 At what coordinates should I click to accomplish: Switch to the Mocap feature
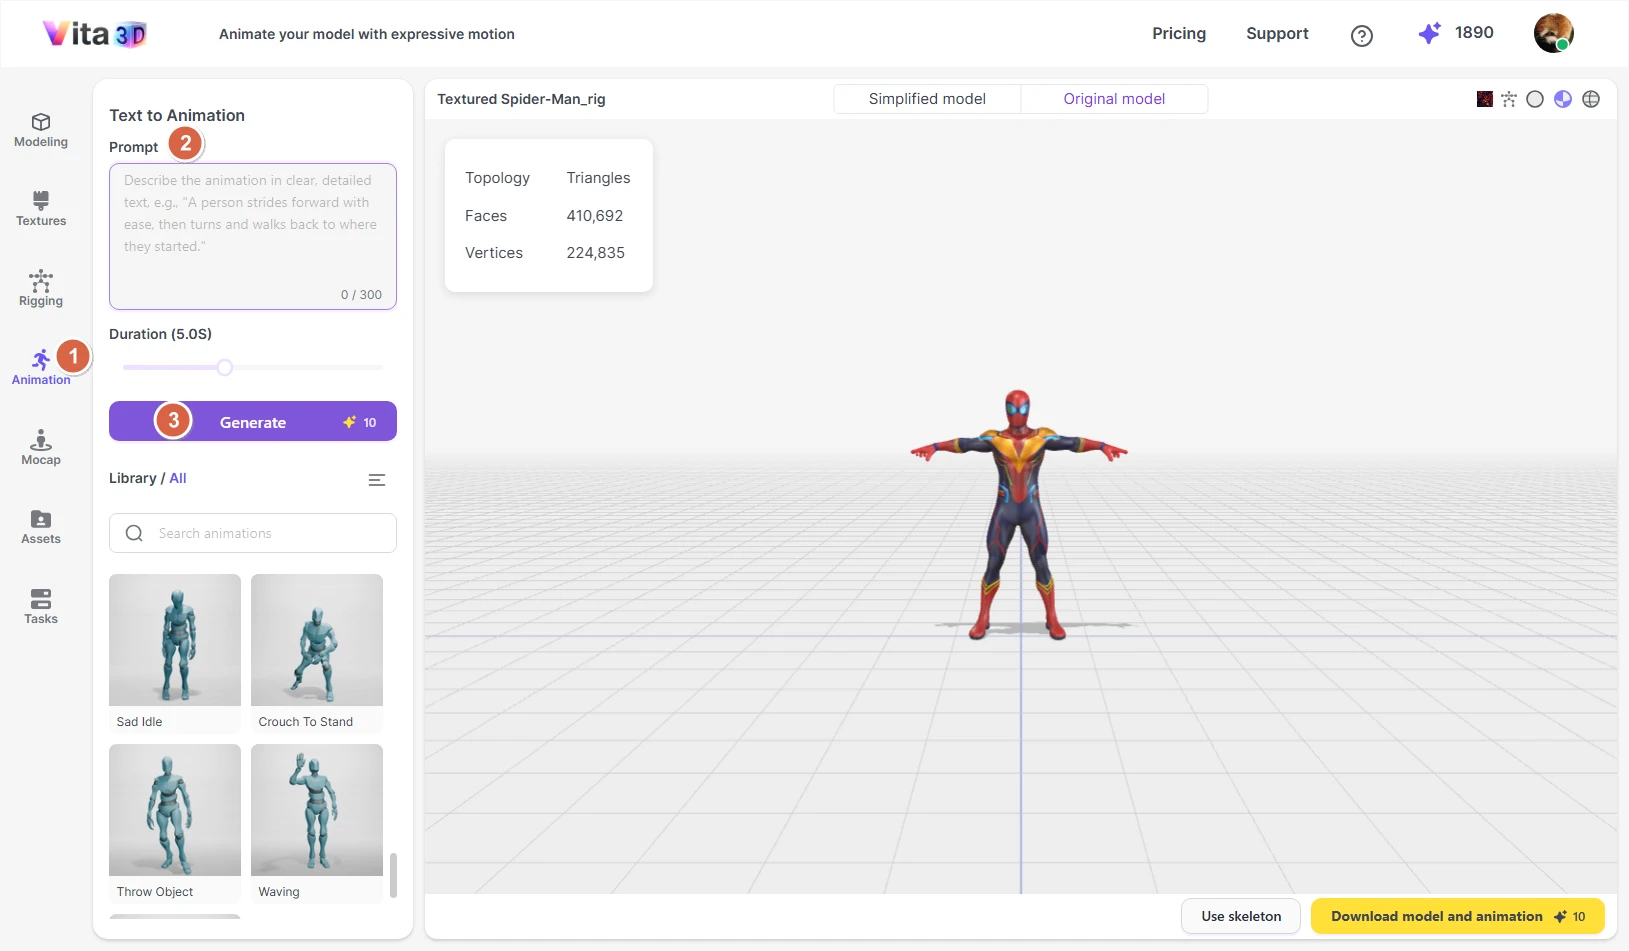click(x=40, y=448)
